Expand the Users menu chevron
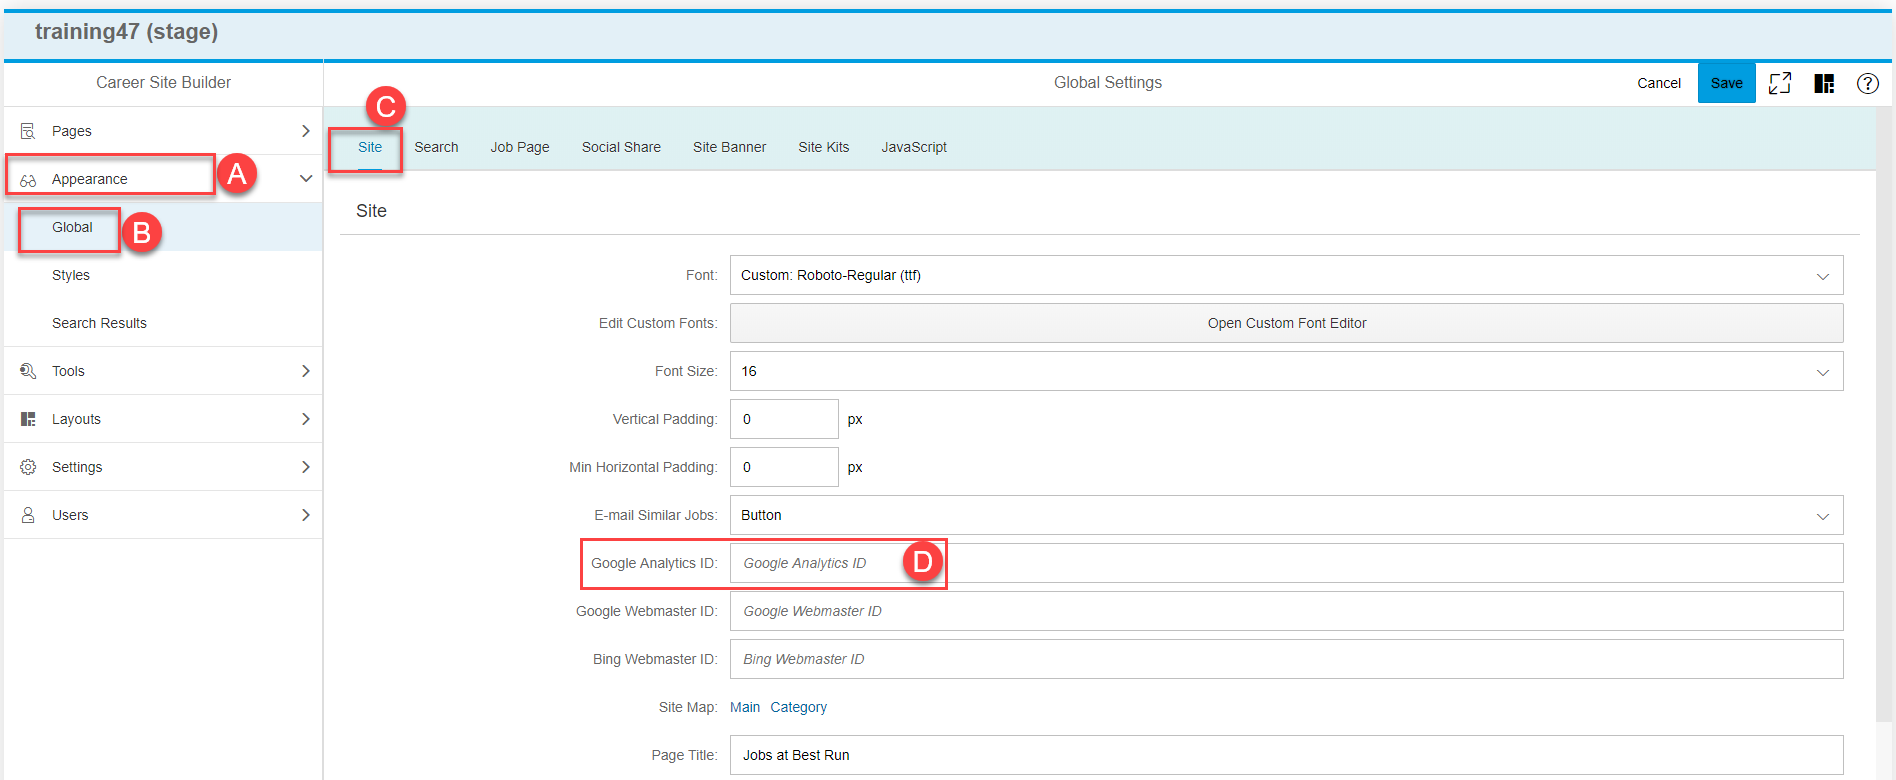This screenshot has width=1896, height=780. (x=306, y=515)
